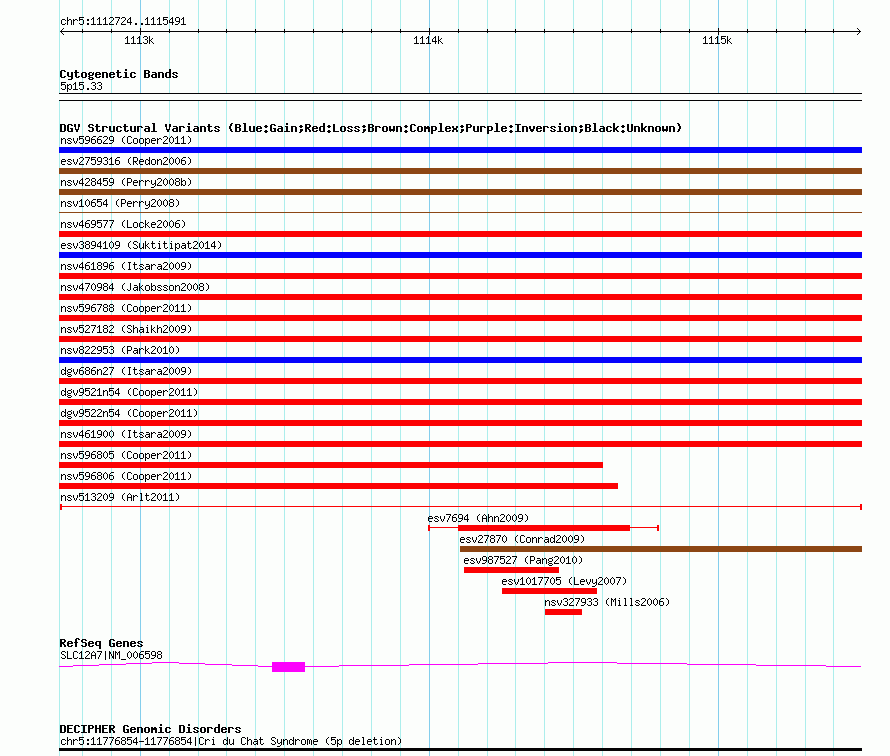The width and height of the screenshot is (890, 756).
Task: Open the nsv428459 (Perry2008b) variant label
Action: 126,182
